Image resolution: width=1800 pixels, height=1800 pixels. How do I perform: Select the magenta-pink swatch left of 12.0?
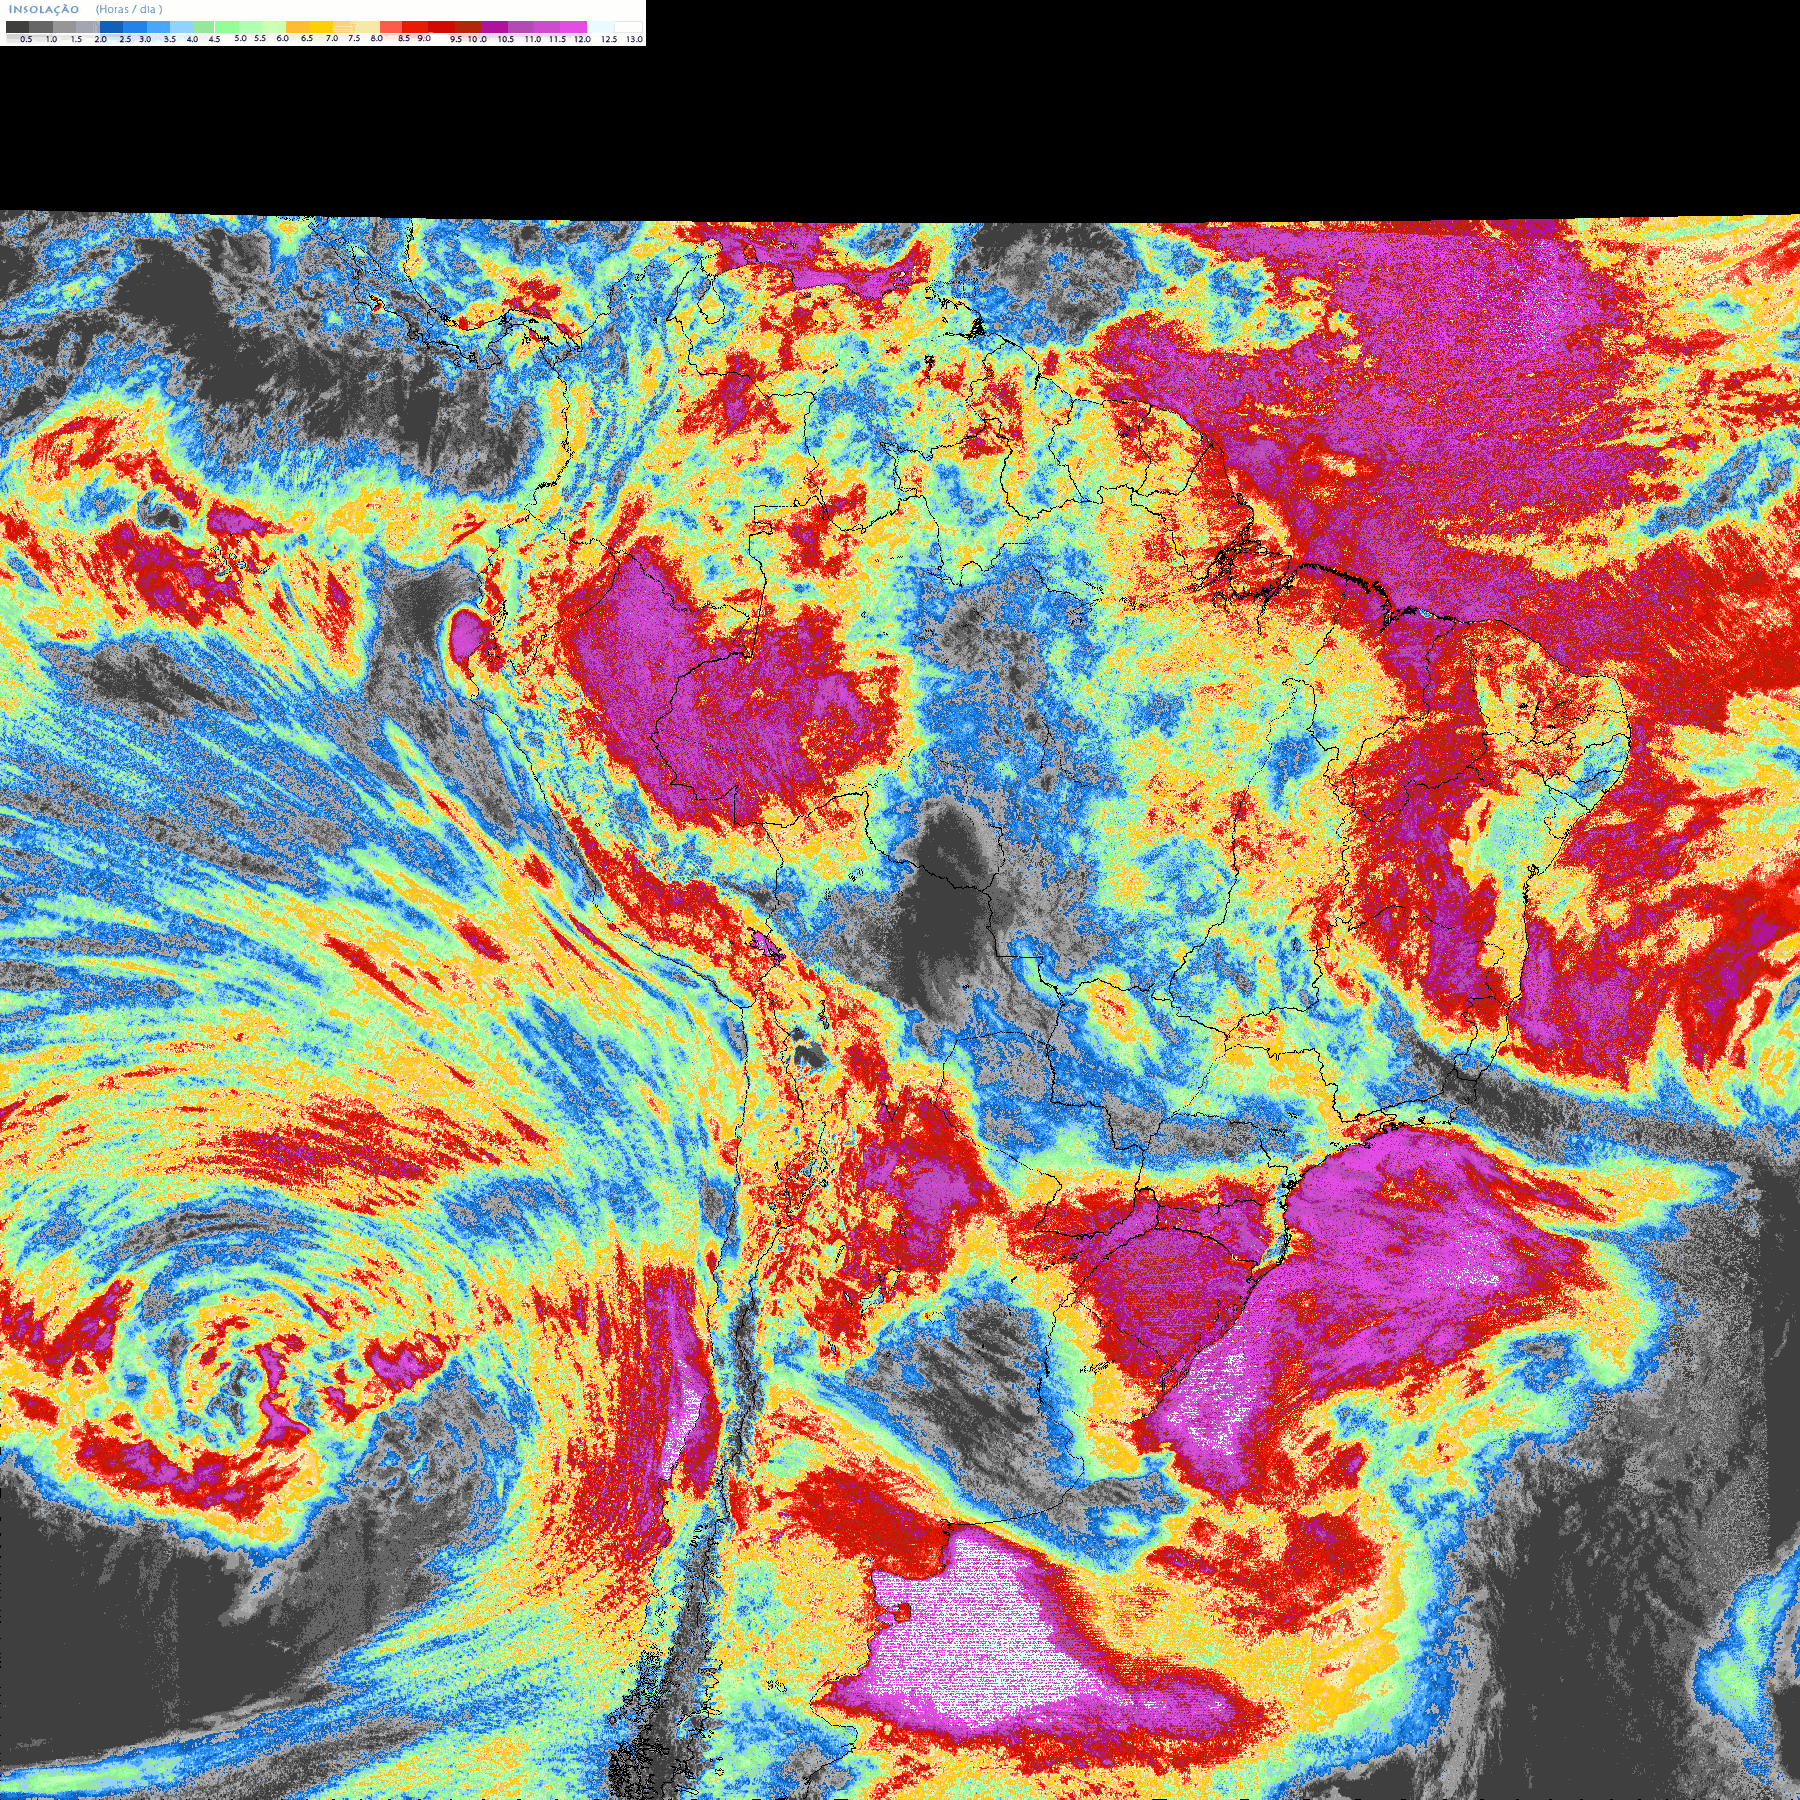click(x=573, y=27)
